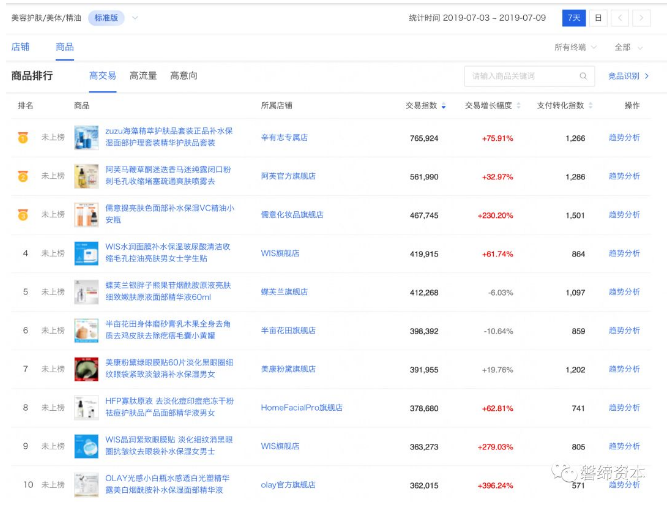Image resolution: width=667 pixels, height=507 pixels.
Task: Open OLAY光感小白瓶 product thumbnail
Action: pos(86,485)
